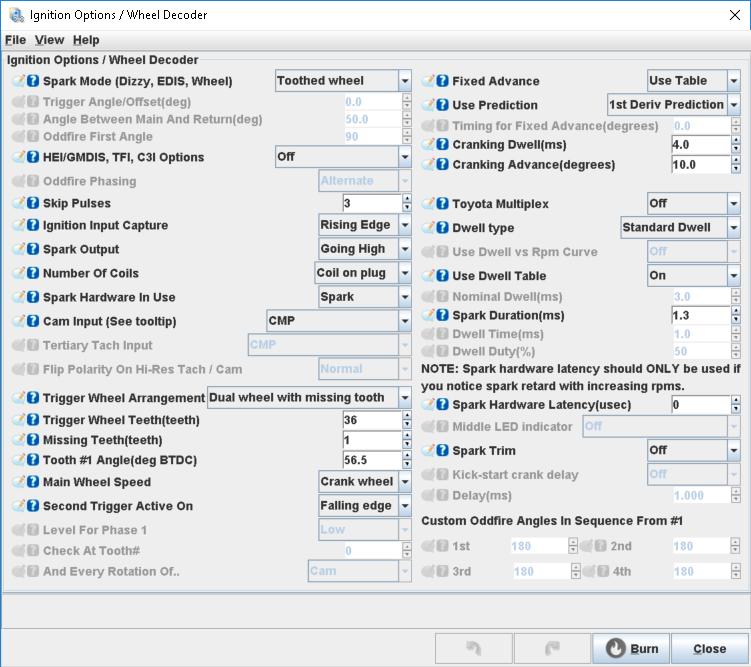Open the File menu
Viewport: 751px width, 667px height.
tap(15, 40)
